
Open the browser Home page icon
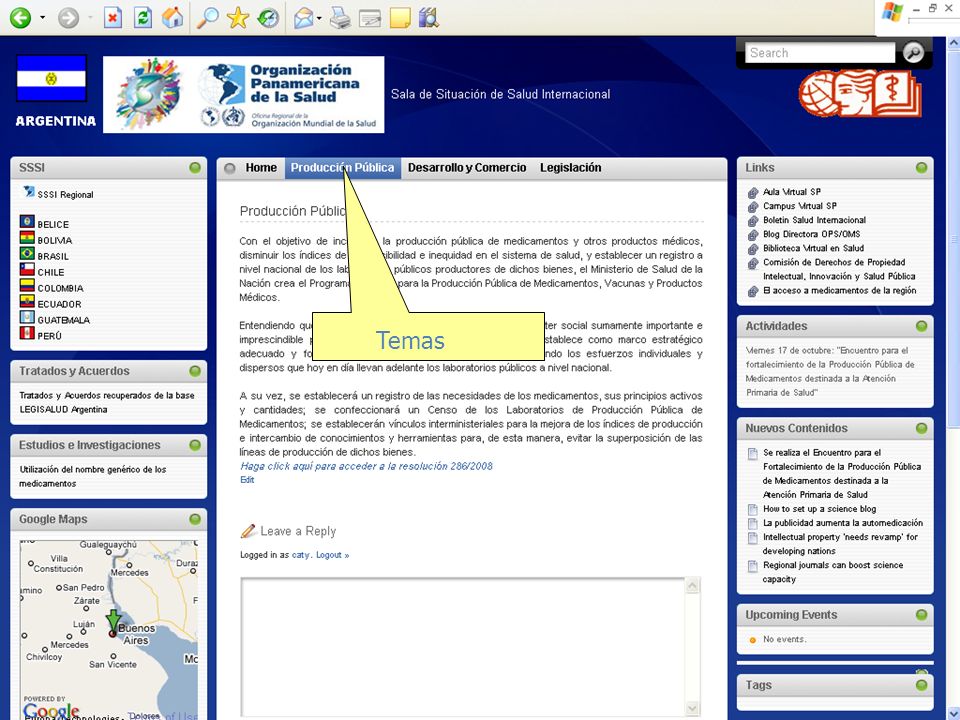pos(173,18)
